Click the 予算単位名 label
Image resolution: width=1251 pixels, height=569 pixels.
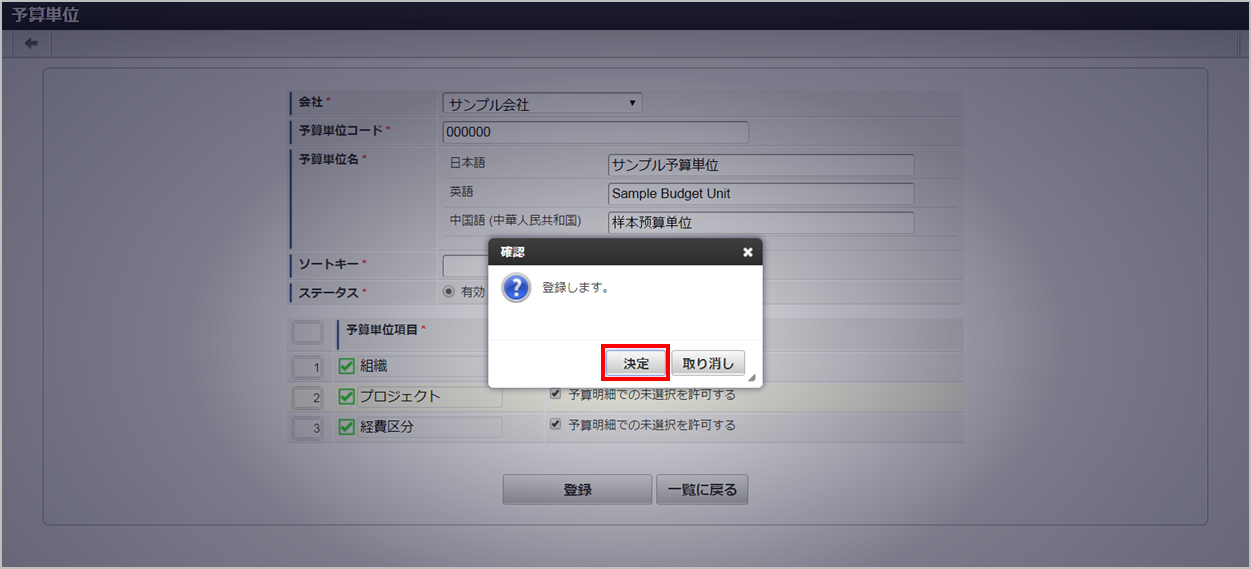tap(329, 158)
